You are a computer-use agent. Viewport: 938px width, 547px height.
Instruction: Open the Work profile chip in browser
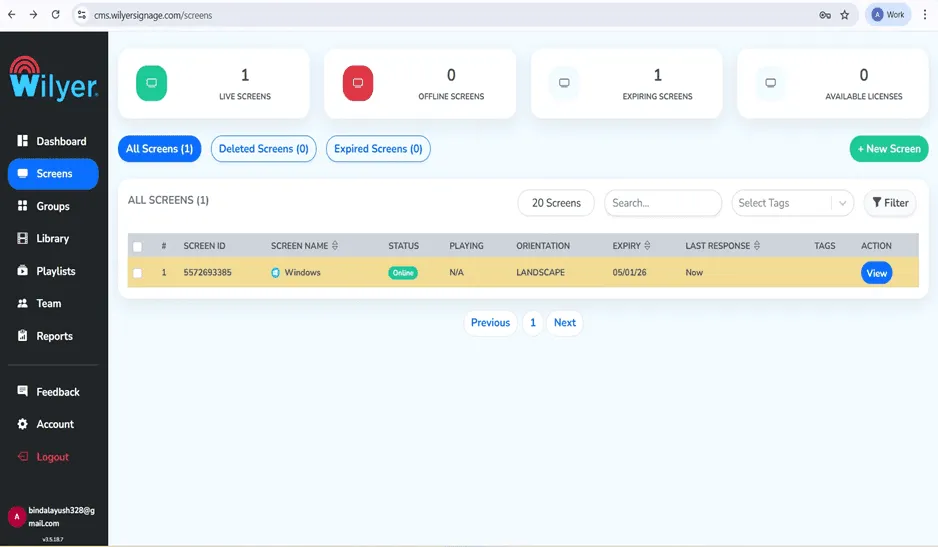pyautogui.click(x=888, y=14)
